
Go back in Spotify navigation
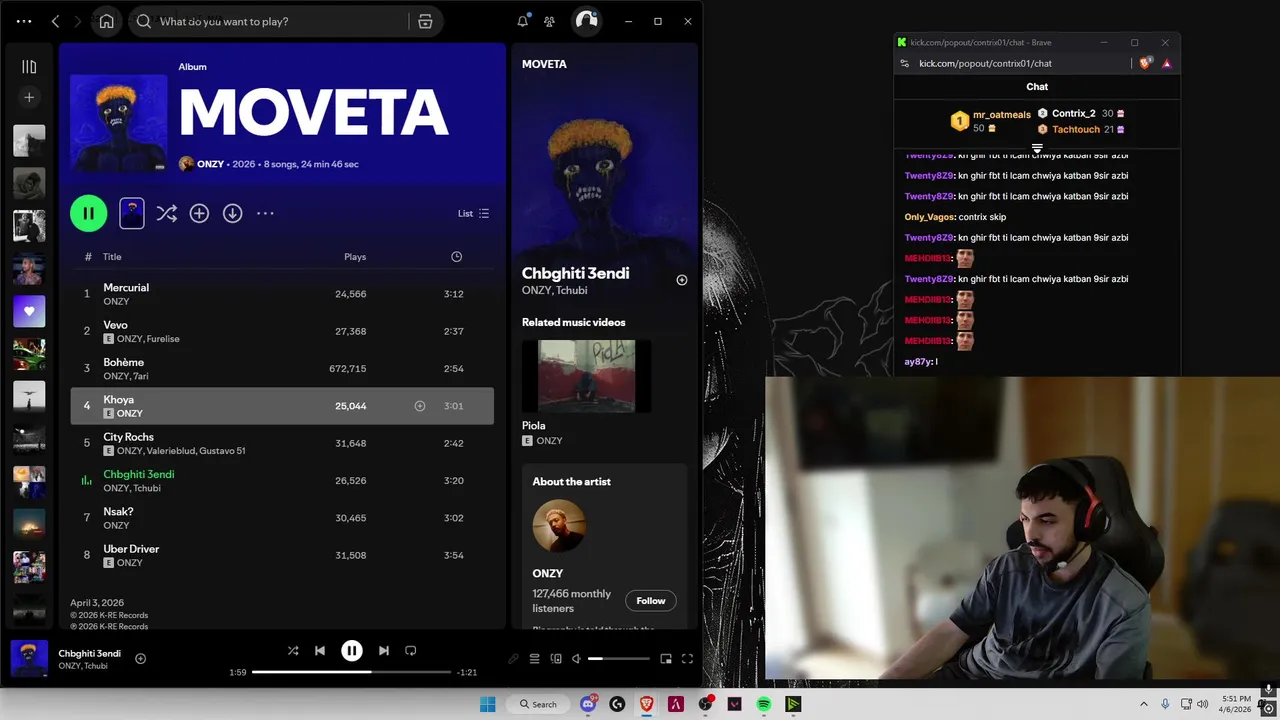pyautogui.click(x=55, y=21)
